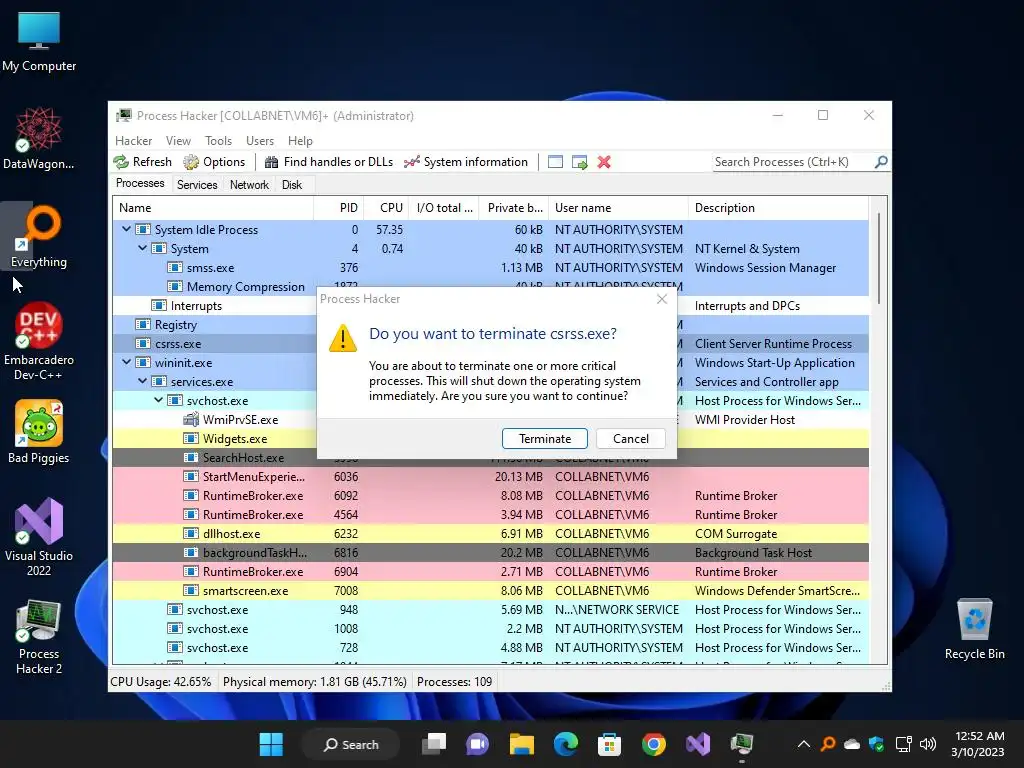This screenshot has height=768, width=1024.
Task: Open the Help menu
Action: (300, 140)
